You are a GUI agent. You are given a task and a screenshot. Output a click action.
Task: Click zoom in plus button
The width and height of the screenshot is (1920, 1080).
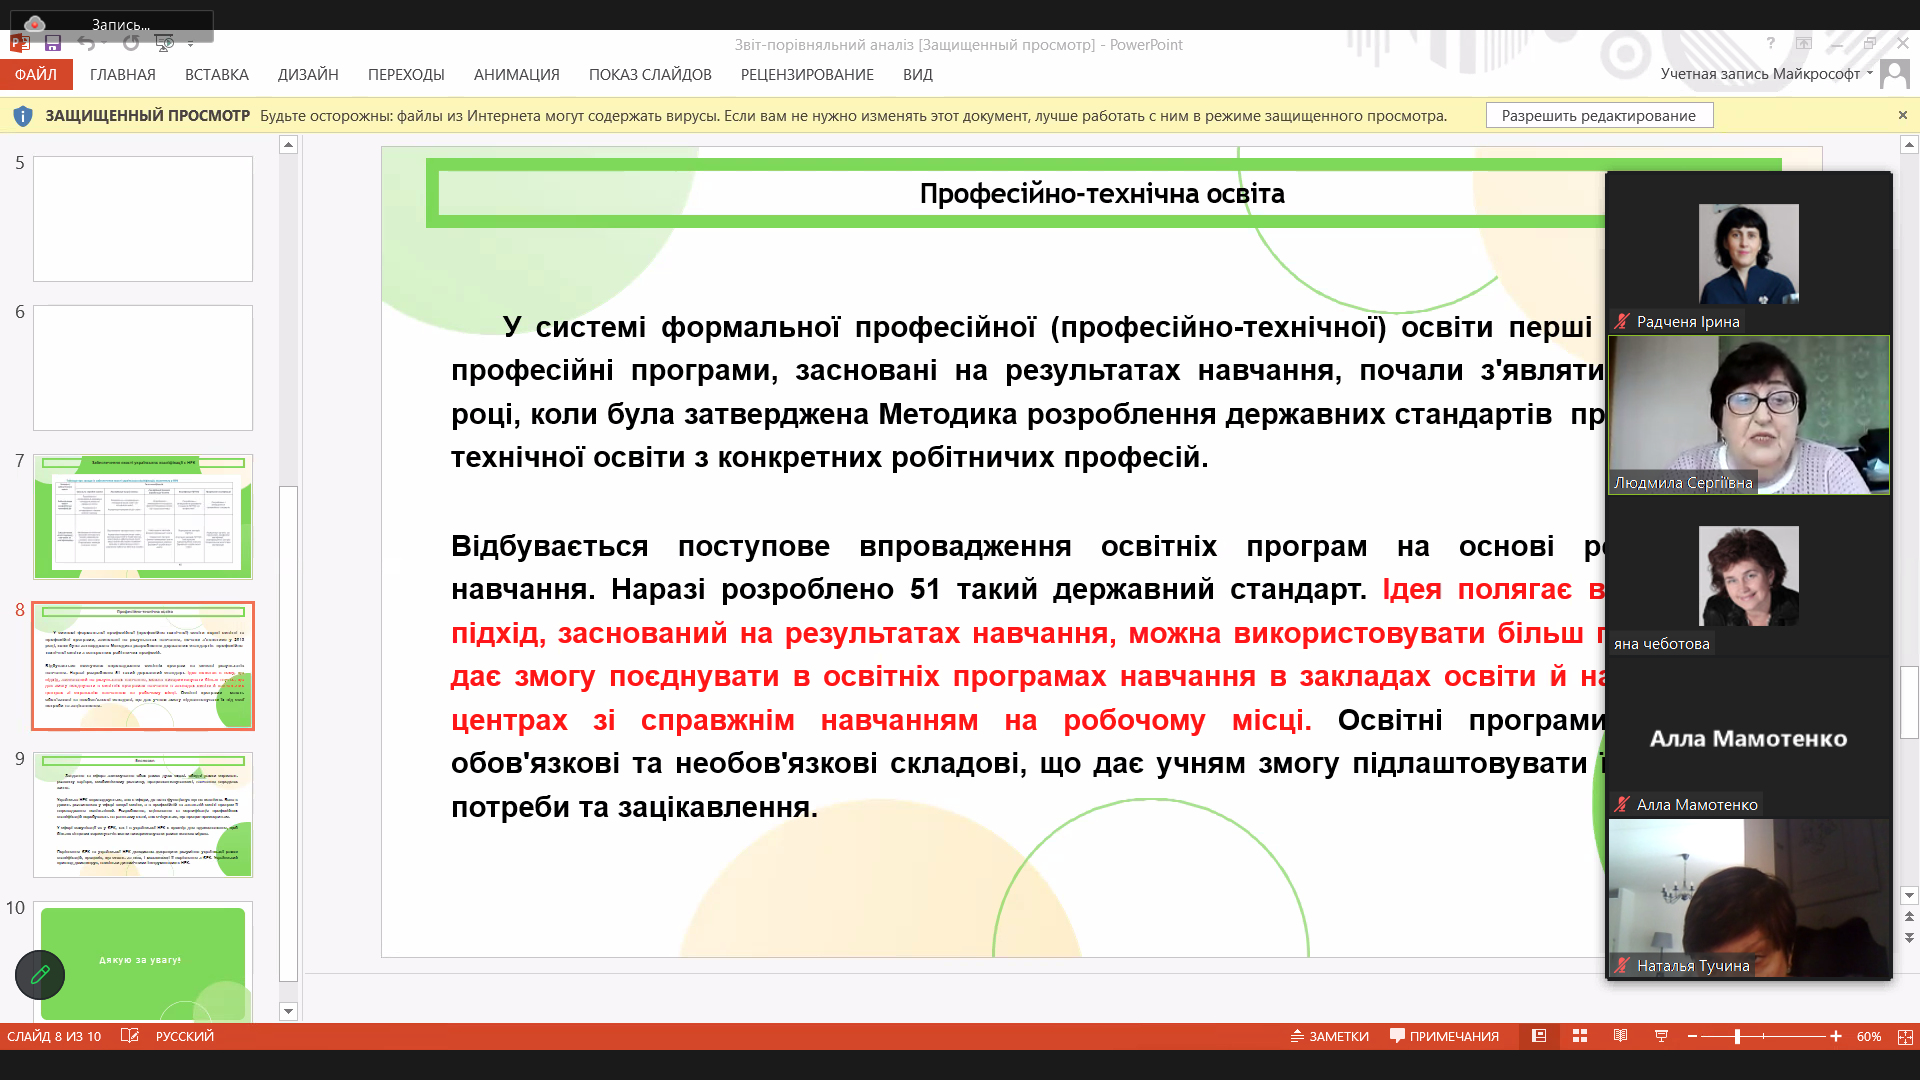(x=1836, y=1036)
